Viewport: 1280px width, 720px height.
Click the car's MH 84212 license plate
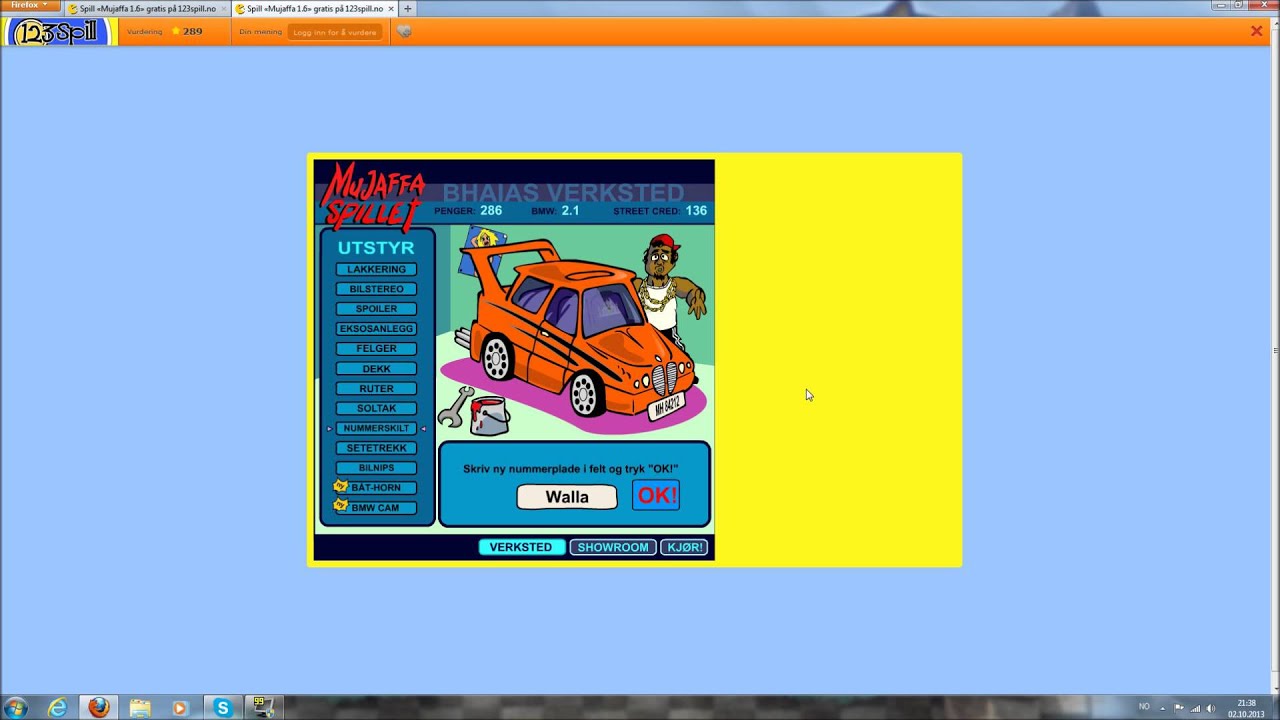click(x=666, y=405)
